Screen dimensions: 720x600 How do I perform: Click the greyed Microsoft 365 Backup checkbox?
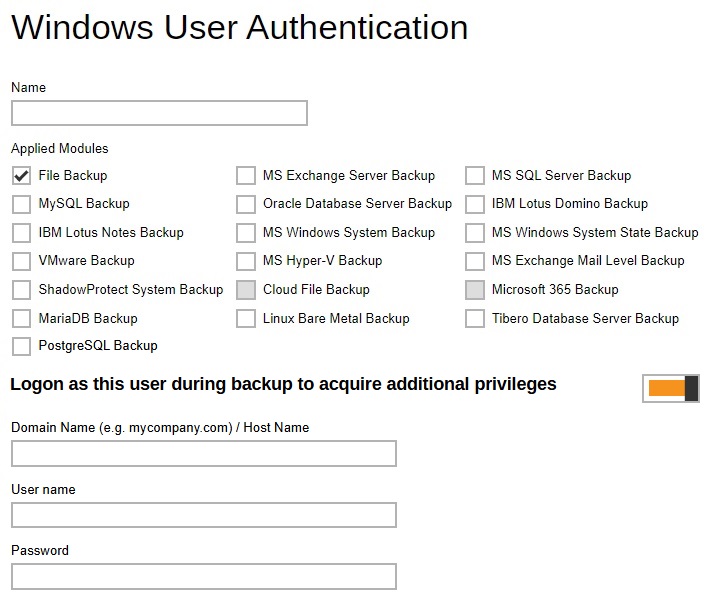point(475,290)
